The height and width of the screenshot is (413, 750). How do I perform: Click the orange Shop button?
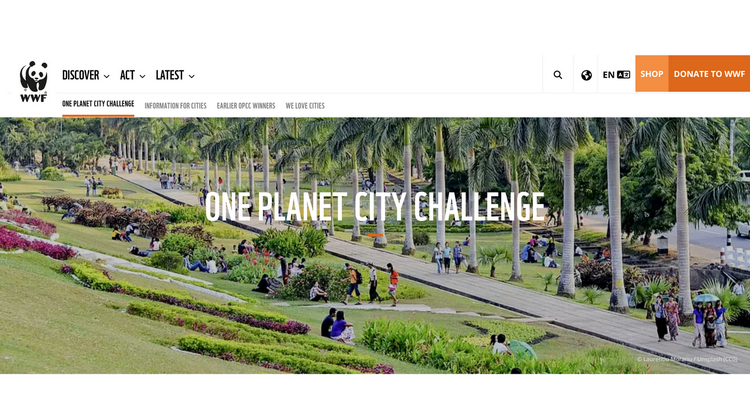tap(652, 74)
